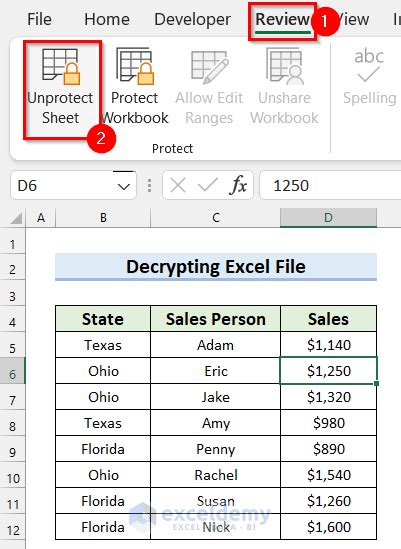Click the $1,600 sales cell
This screenshot has width=401, height=549.
pyautogui.click(x=329, y=527)
